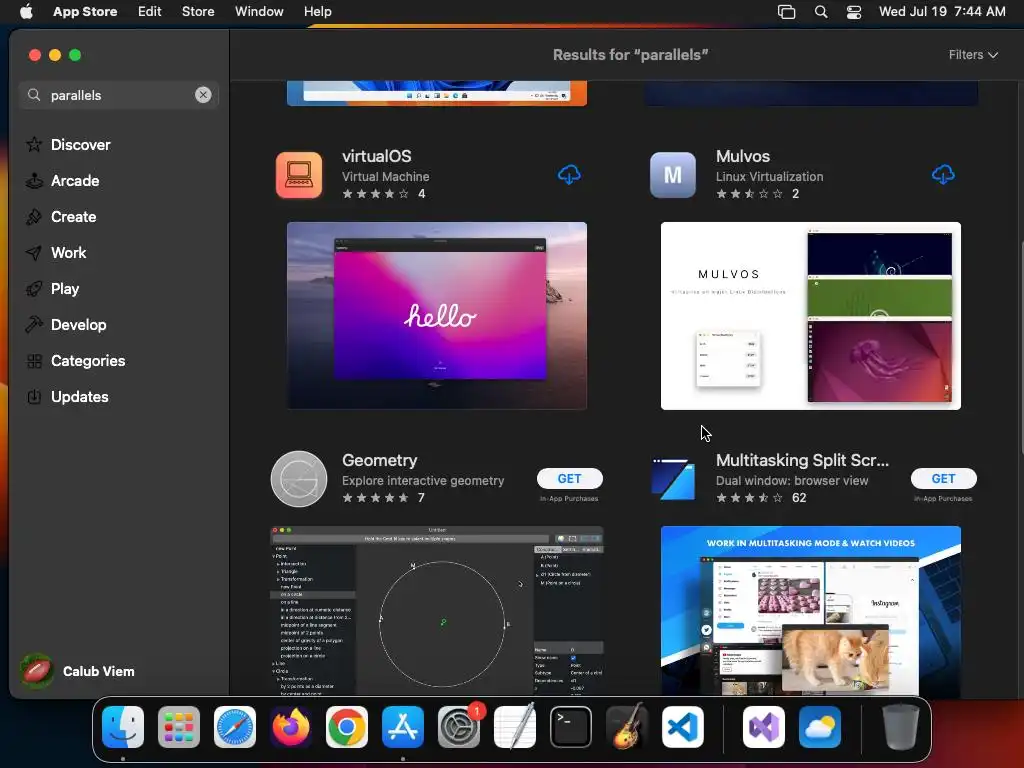Screen dimensions: 1024x768
Task: Open the Geometry title link
Action: (379, 460)
